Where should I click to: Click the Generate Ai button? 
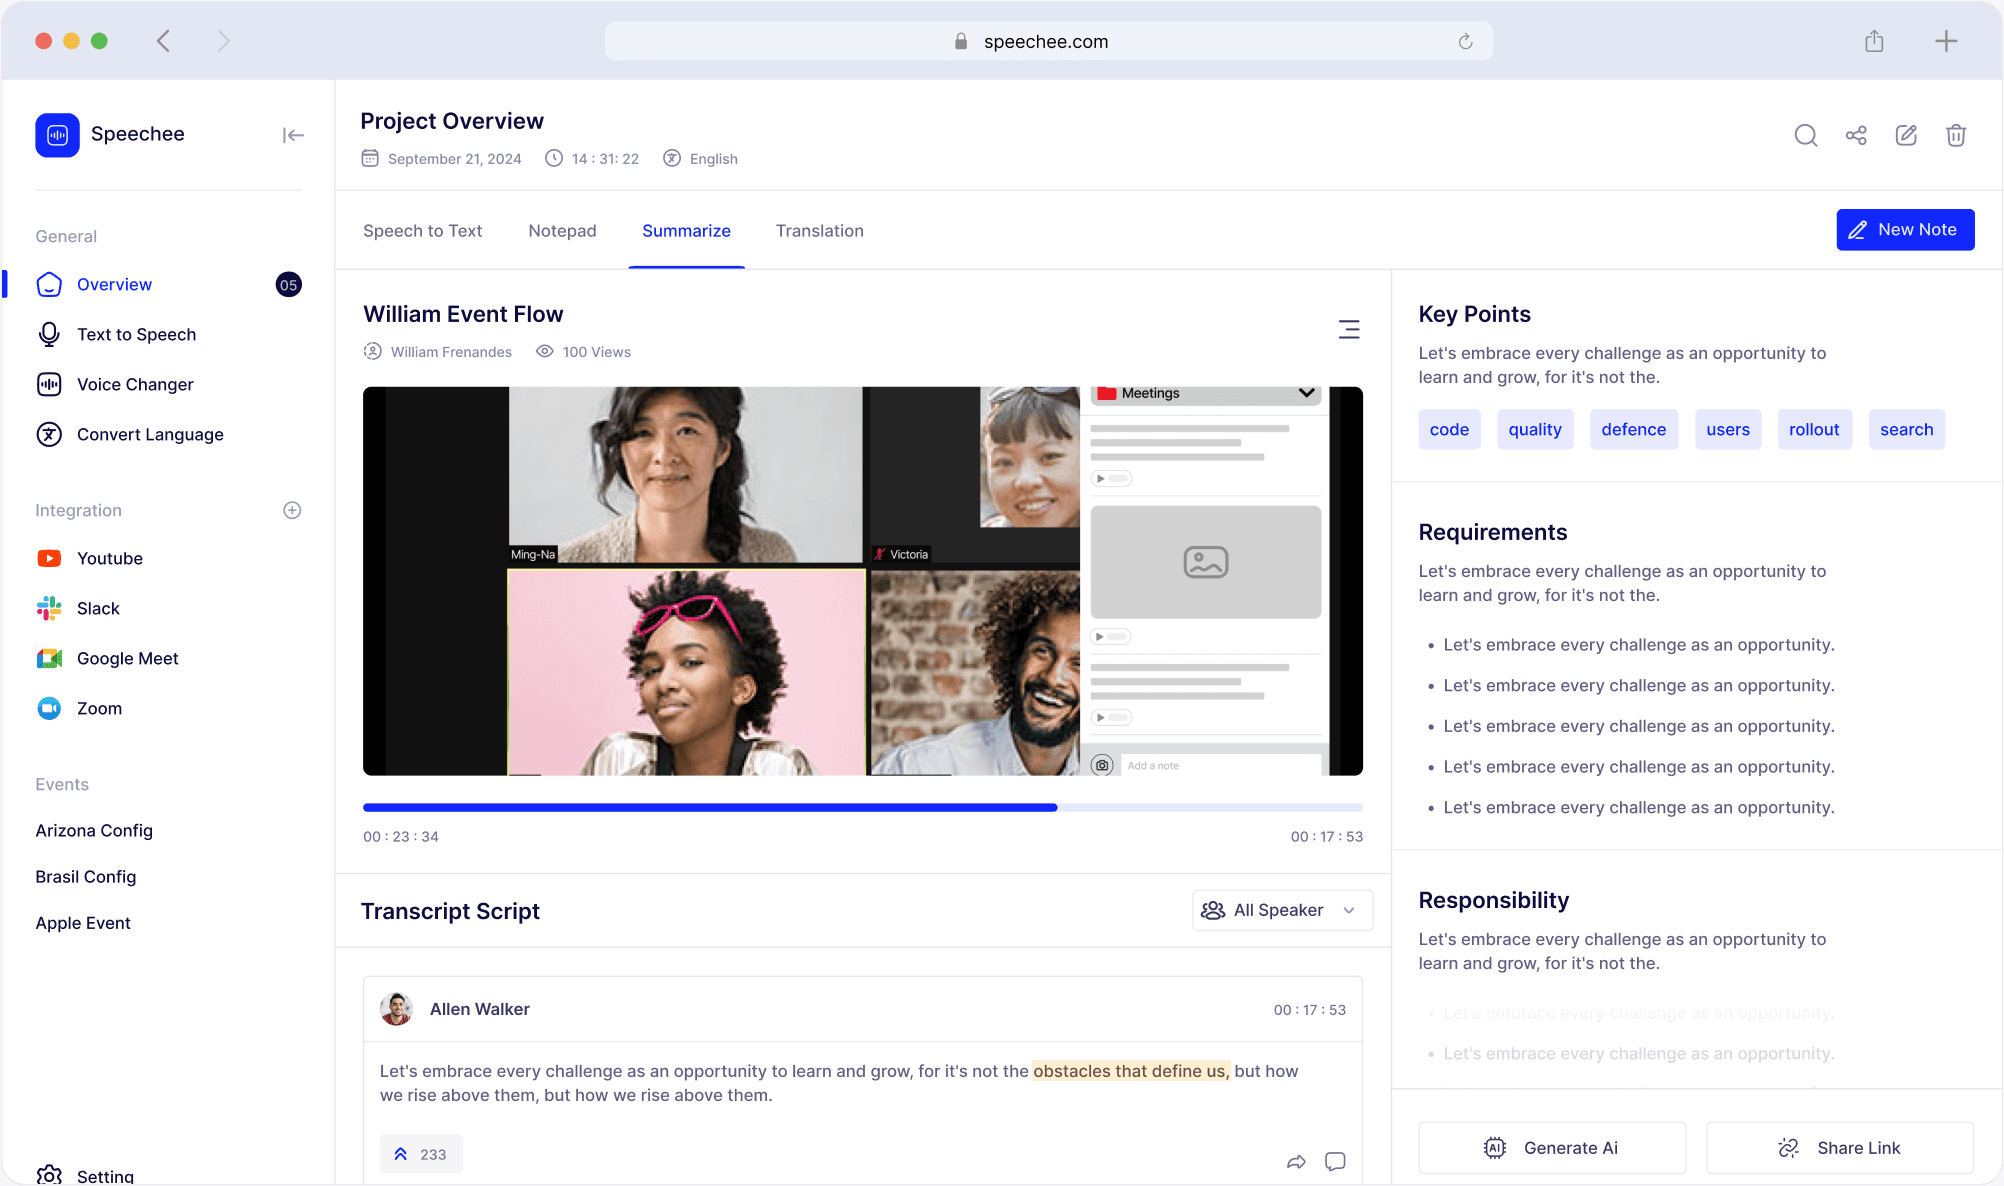tap(1552, 1147)
